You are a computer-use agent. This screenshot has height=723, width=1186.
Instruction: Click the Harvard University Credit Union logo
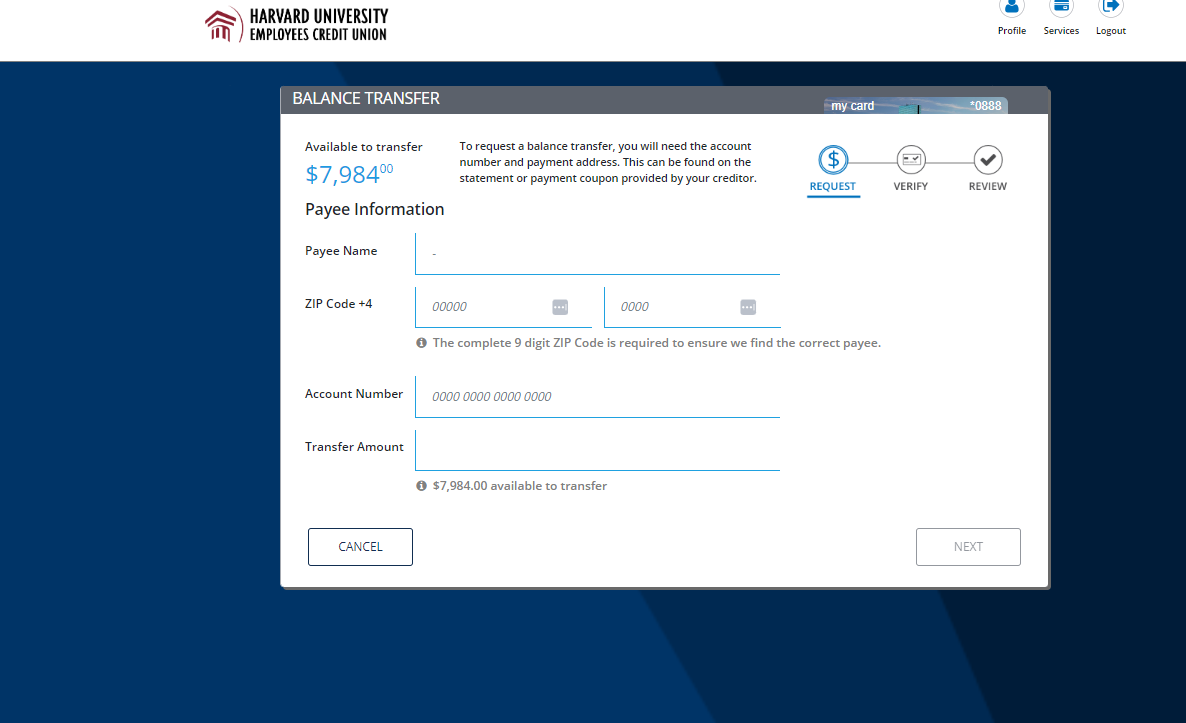(296, 25)
